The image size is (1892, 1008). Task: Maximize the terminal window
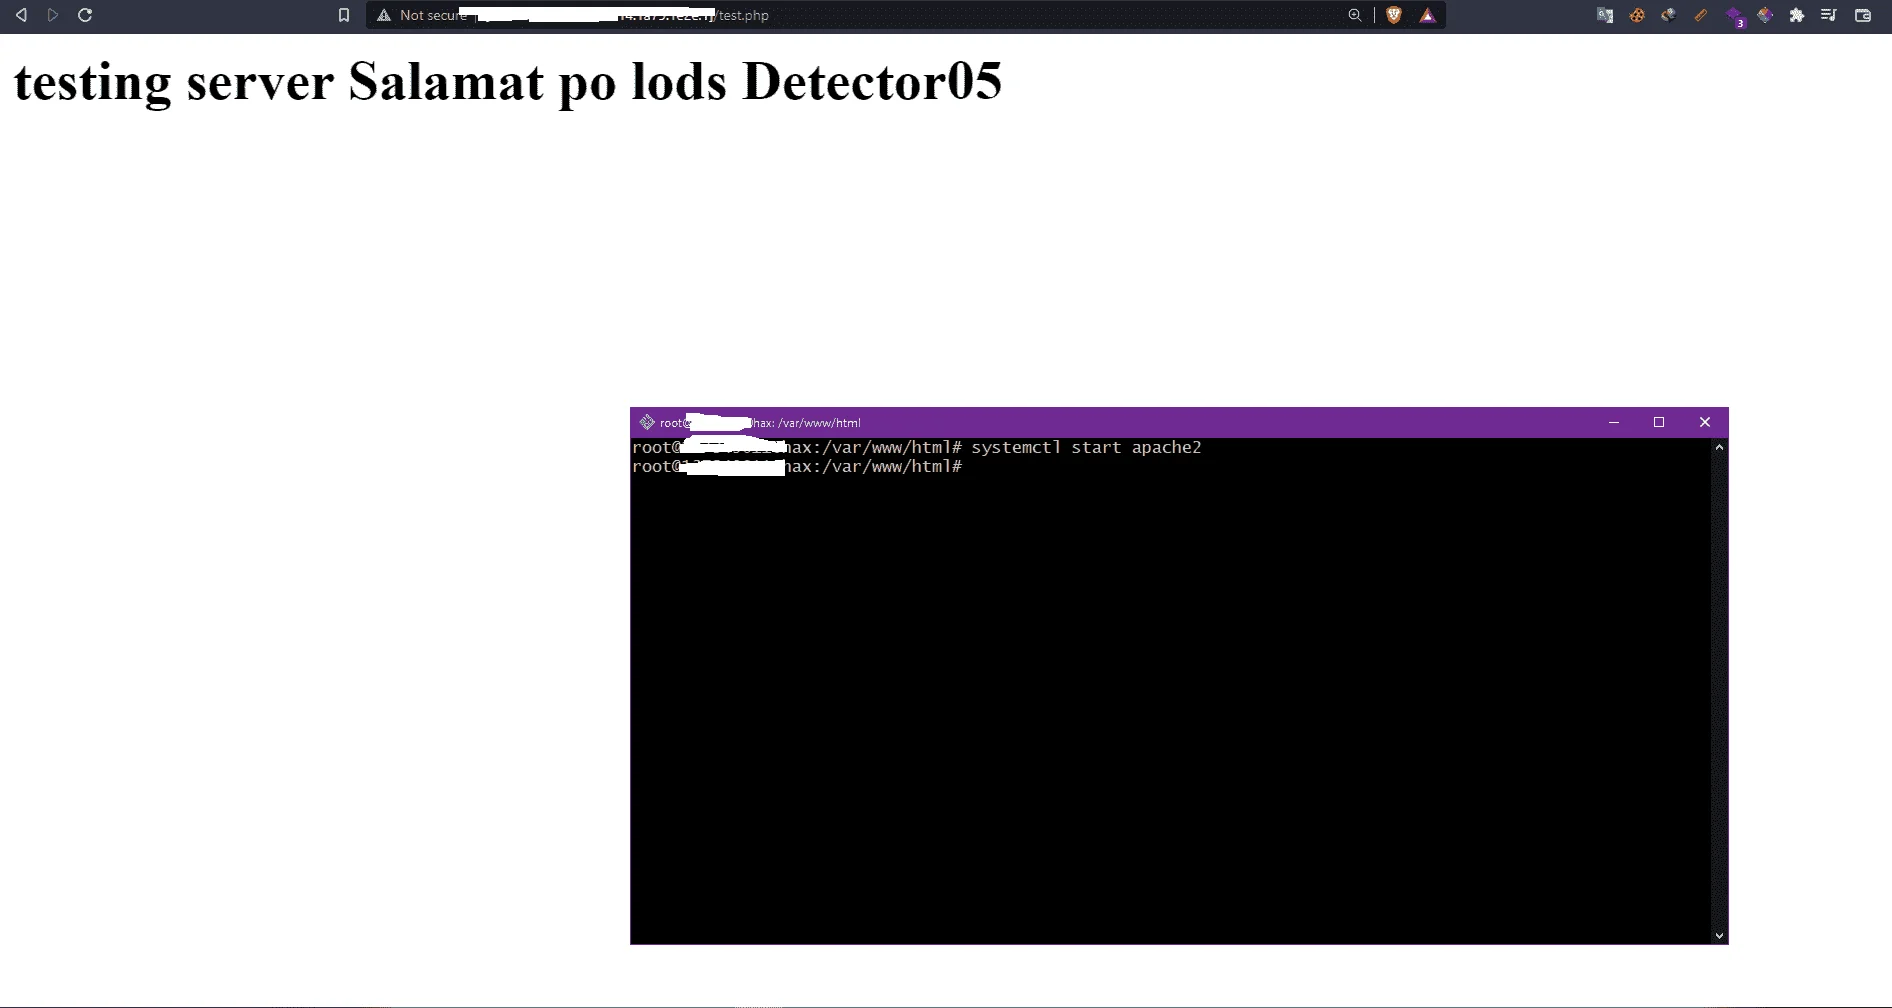tap(1659, 422)
